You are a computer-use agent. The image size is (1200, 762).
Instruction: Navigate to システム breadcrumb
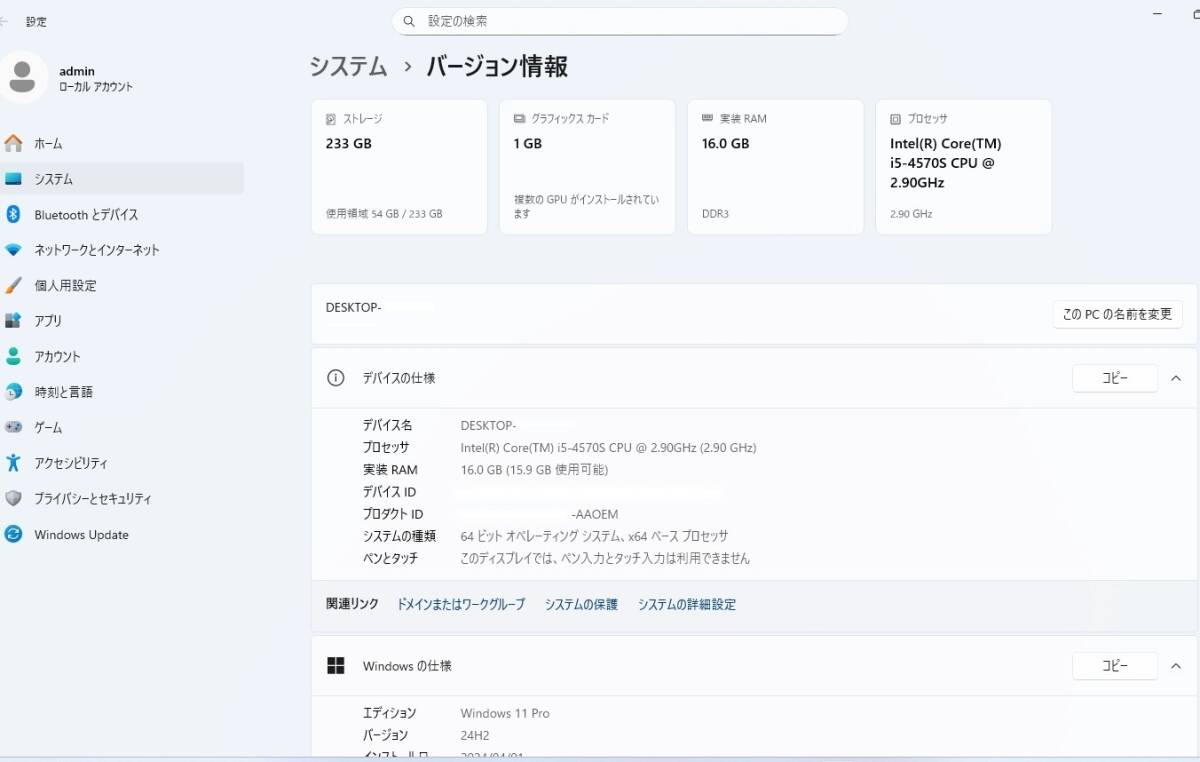tap(348, 67)
